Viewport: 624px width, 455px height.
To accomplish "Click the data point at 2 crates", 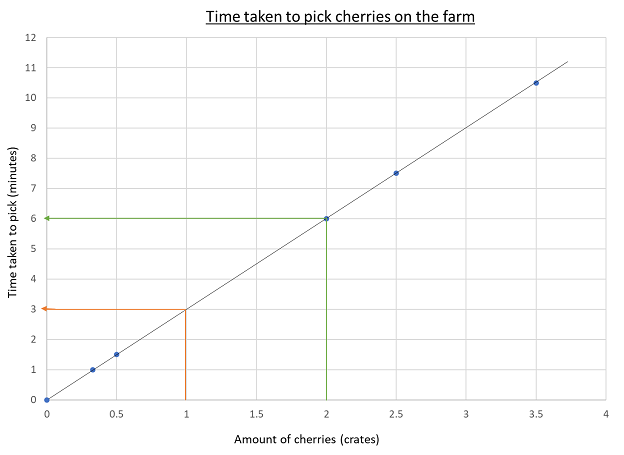I will coord(326,218).
